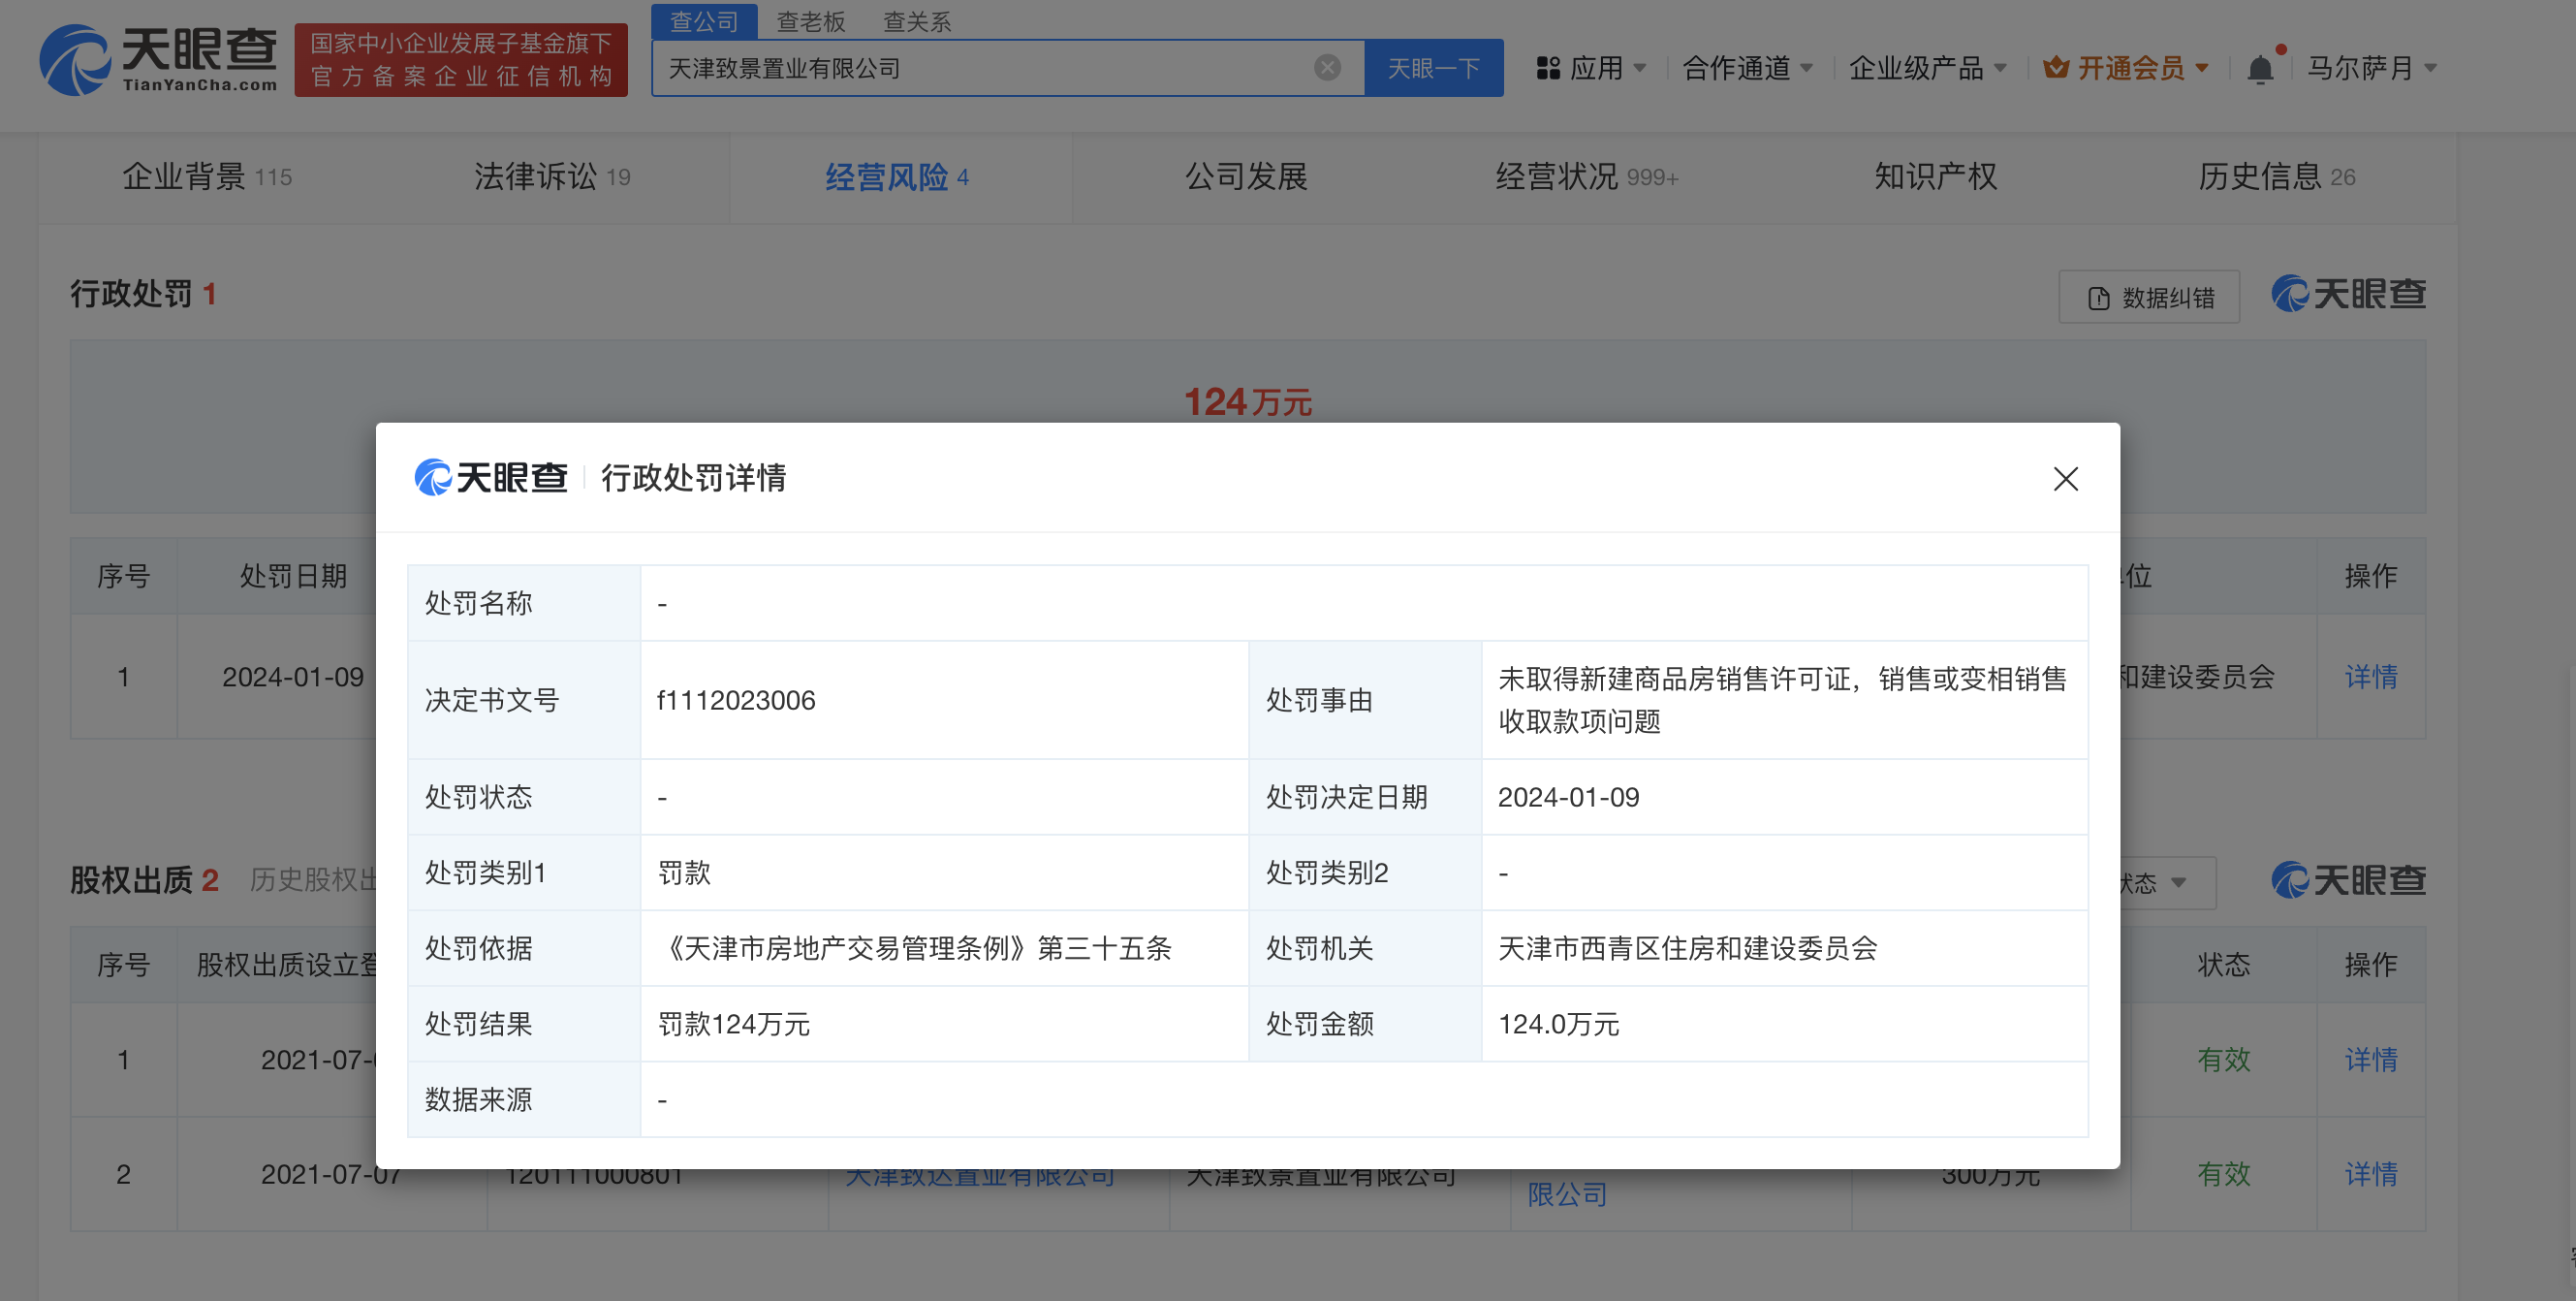Open the 知识产权 section tab

pos(1935,177)
